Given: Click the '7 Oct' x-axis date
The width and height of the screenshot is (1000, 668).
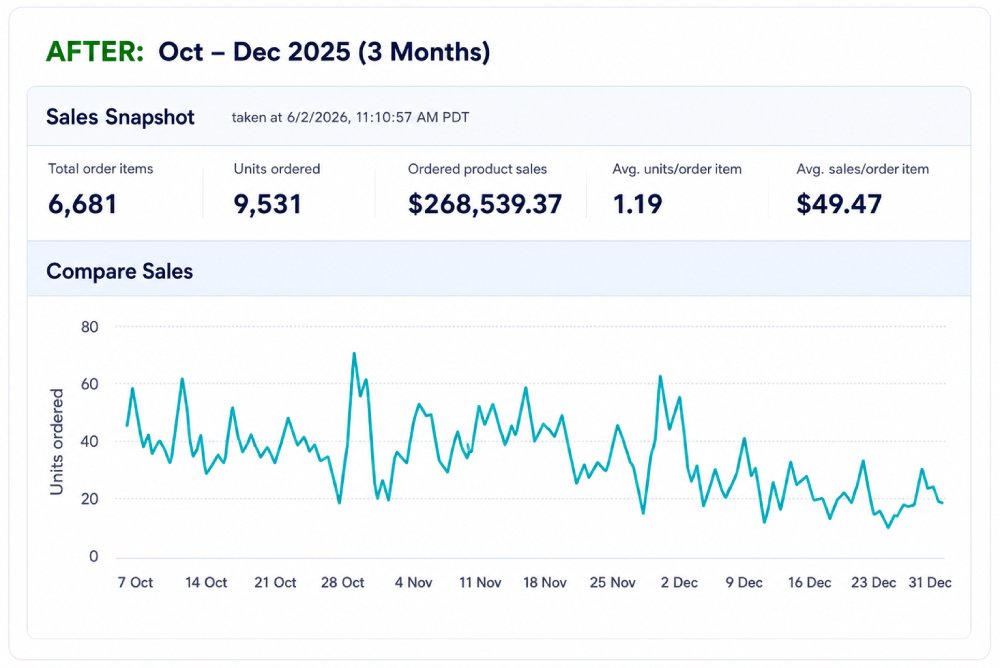Looking at the screenshot, I should [x=135, y=583].
